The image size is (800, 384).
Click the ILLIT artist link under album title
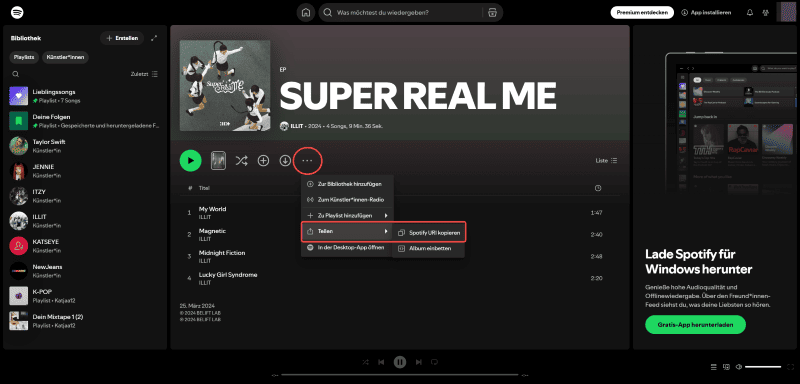point(296,126)
